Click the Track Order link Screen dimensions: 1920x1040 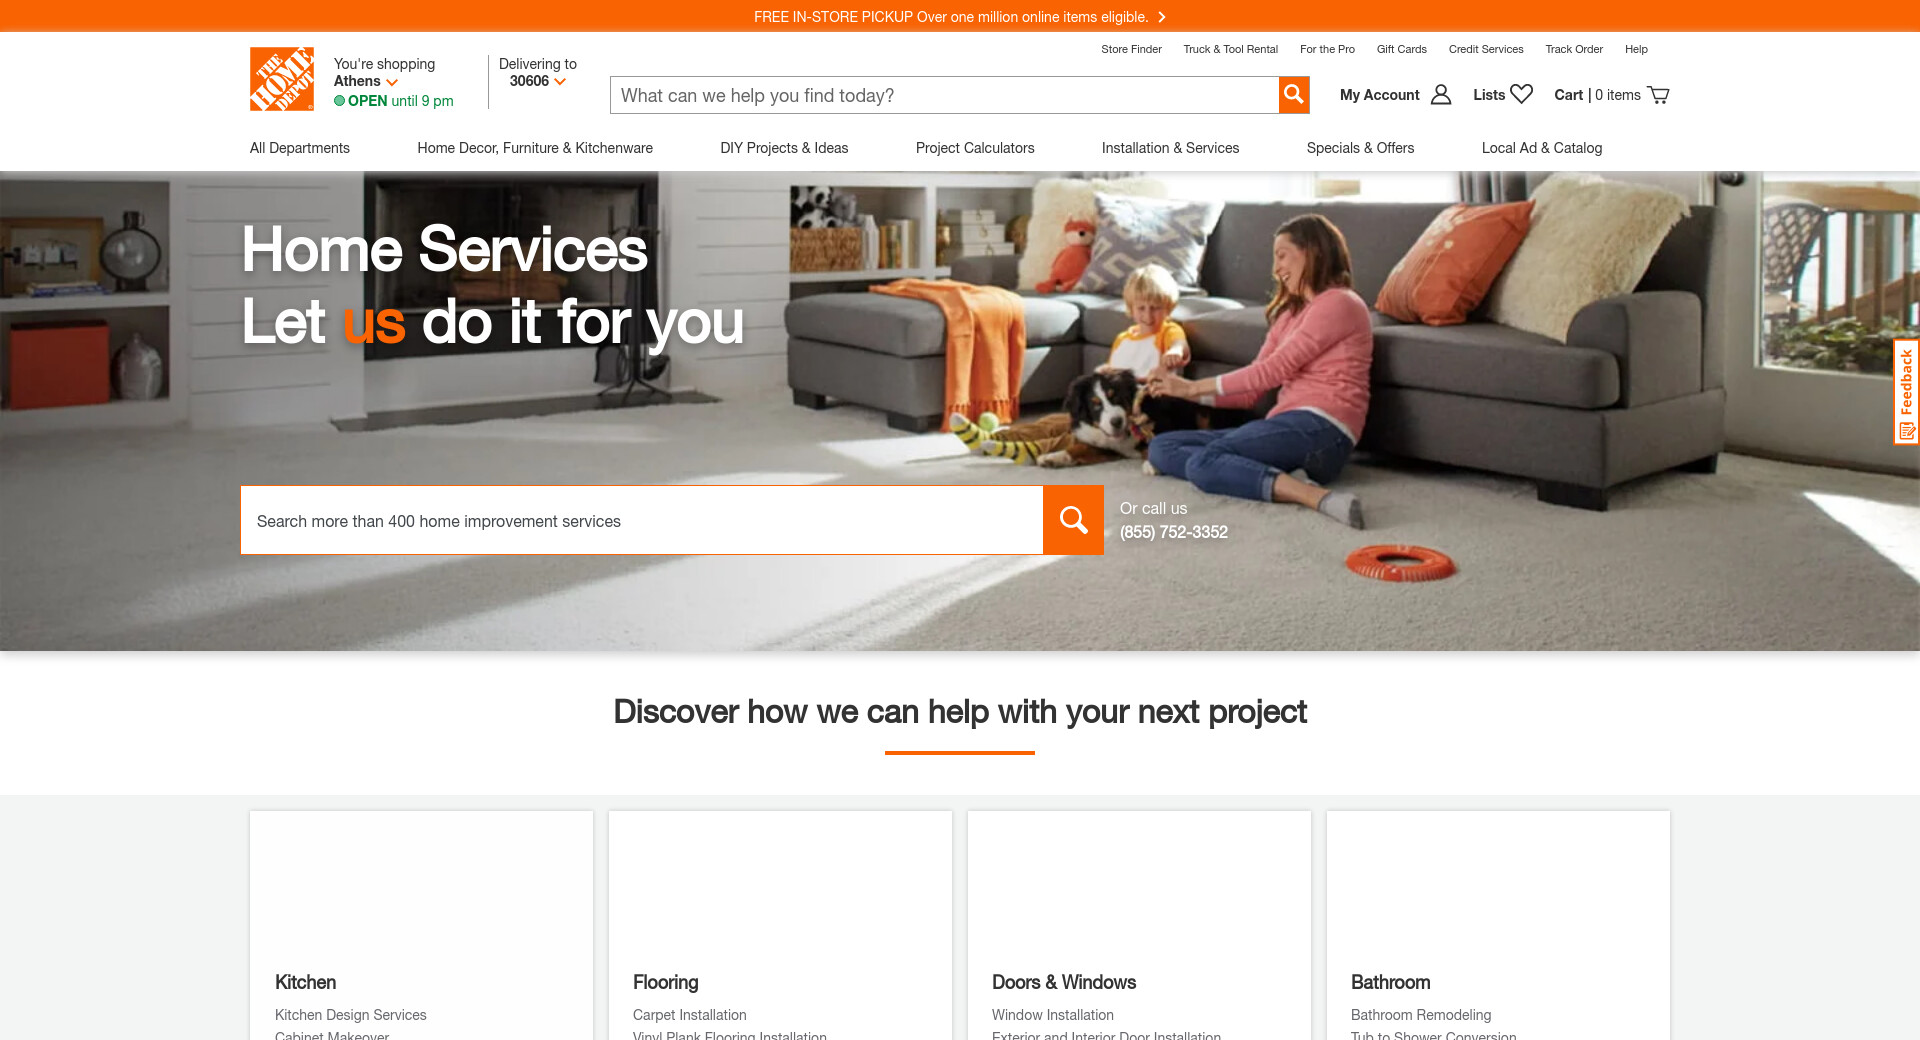coord(1574,49)
